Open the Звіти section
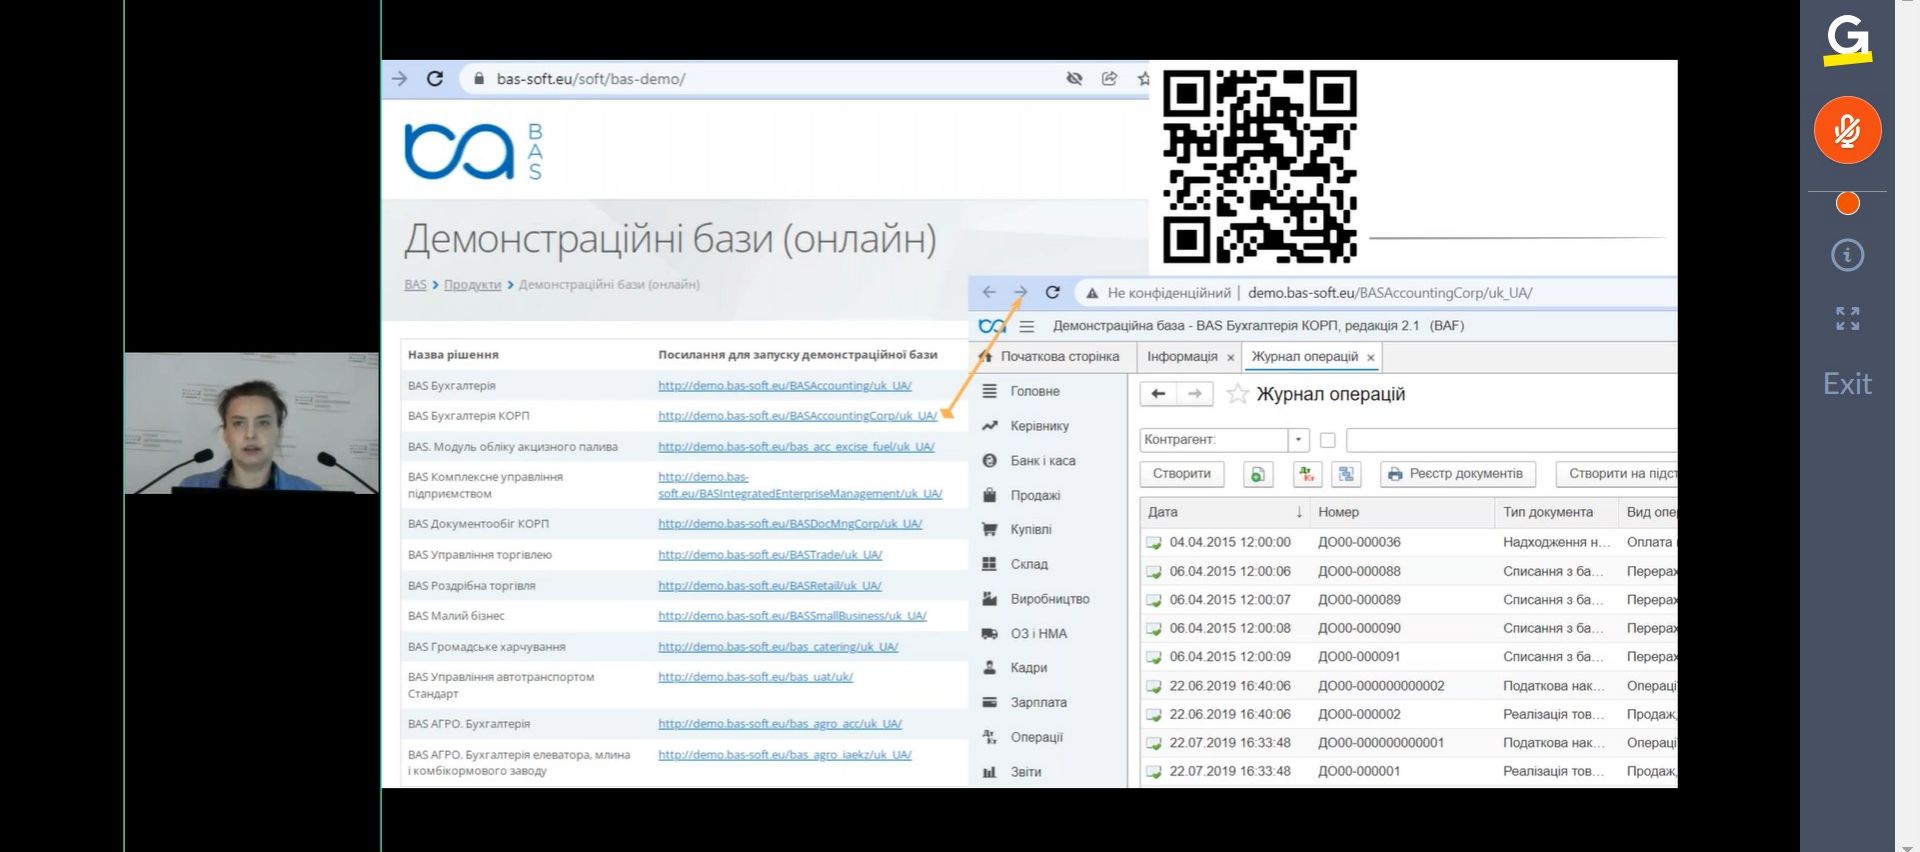Screen dimensions: 1920x852 click(1025, 772)
